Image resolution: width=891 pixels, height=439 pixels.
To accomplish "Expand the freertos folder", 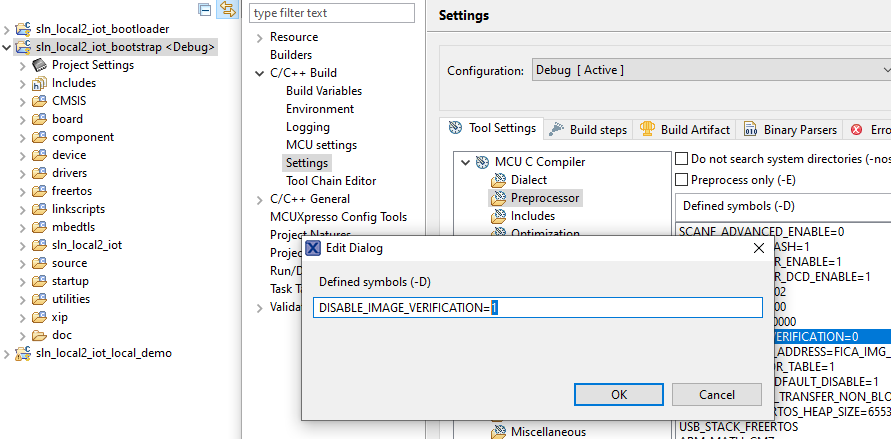I will tap(23, 191).
